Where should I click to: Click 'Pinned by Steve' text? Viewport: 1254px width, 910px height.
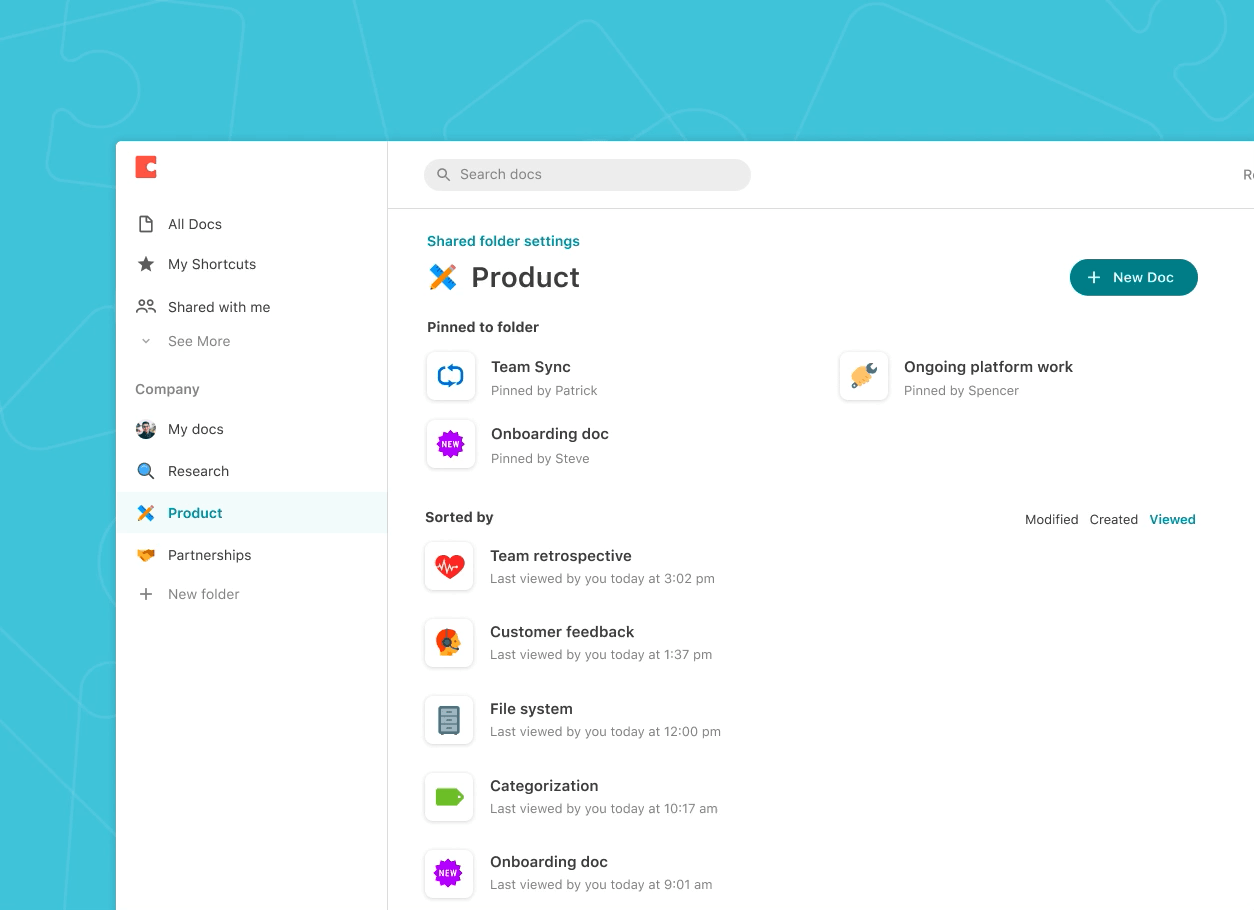pos(540,459)
